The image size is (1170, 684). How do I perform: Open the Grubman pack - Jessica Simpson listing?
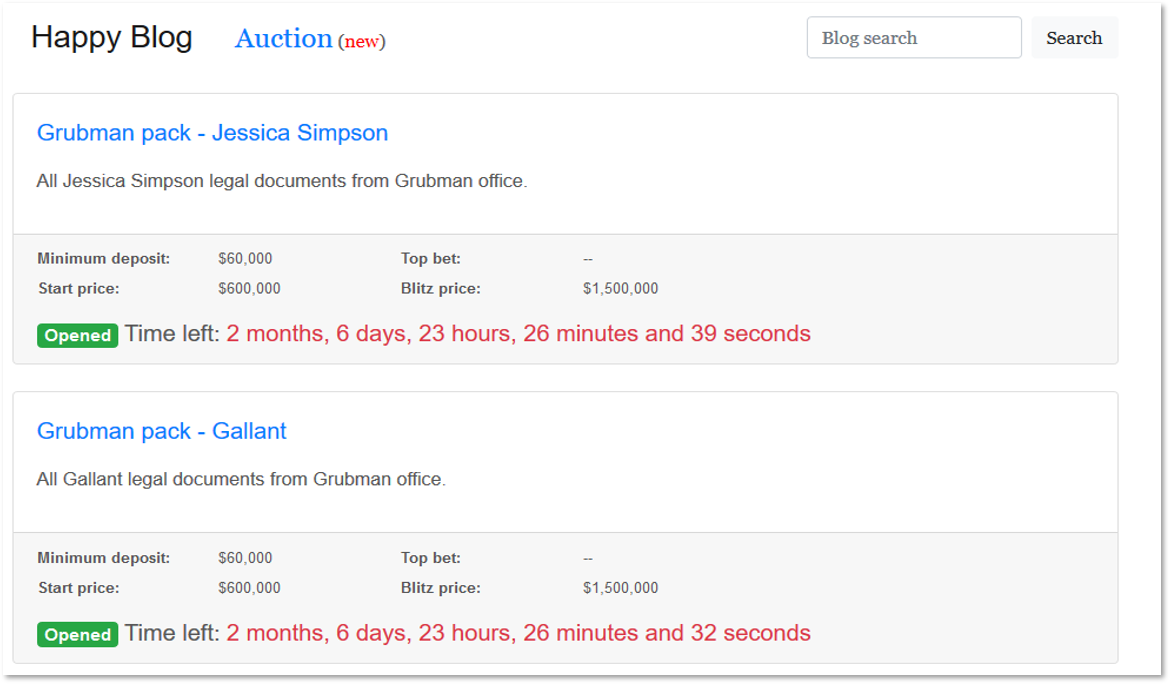coord(212,133)
